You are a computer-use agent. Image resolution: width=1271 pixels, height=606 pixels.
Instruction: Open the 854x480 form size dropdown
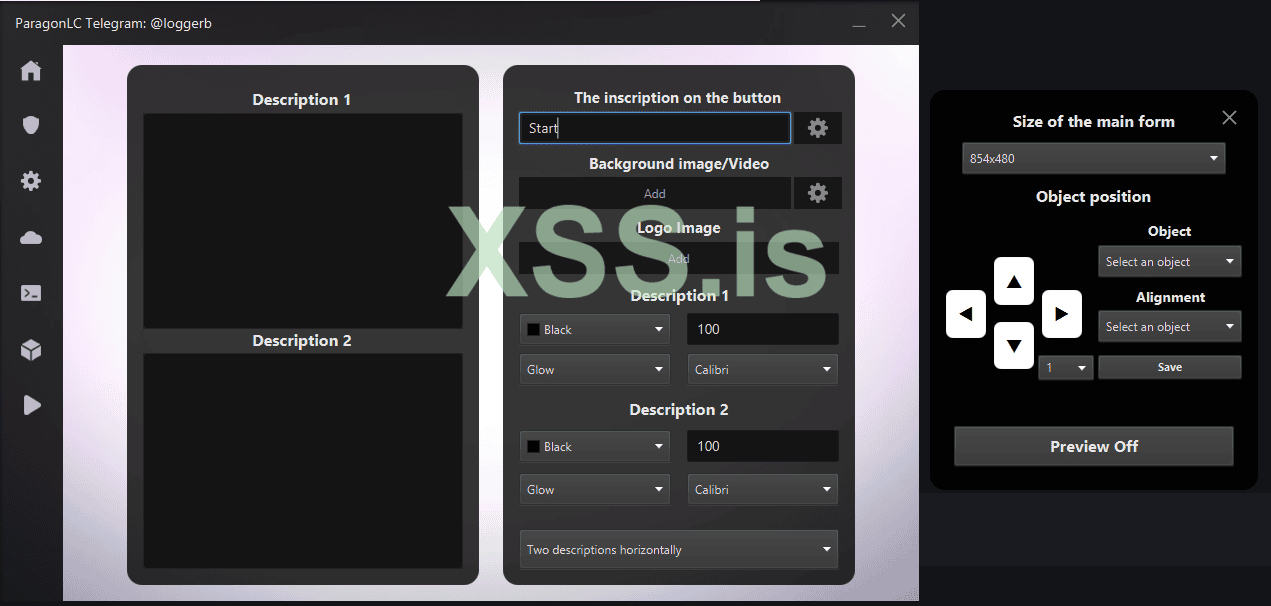[x=1094, y=158]
